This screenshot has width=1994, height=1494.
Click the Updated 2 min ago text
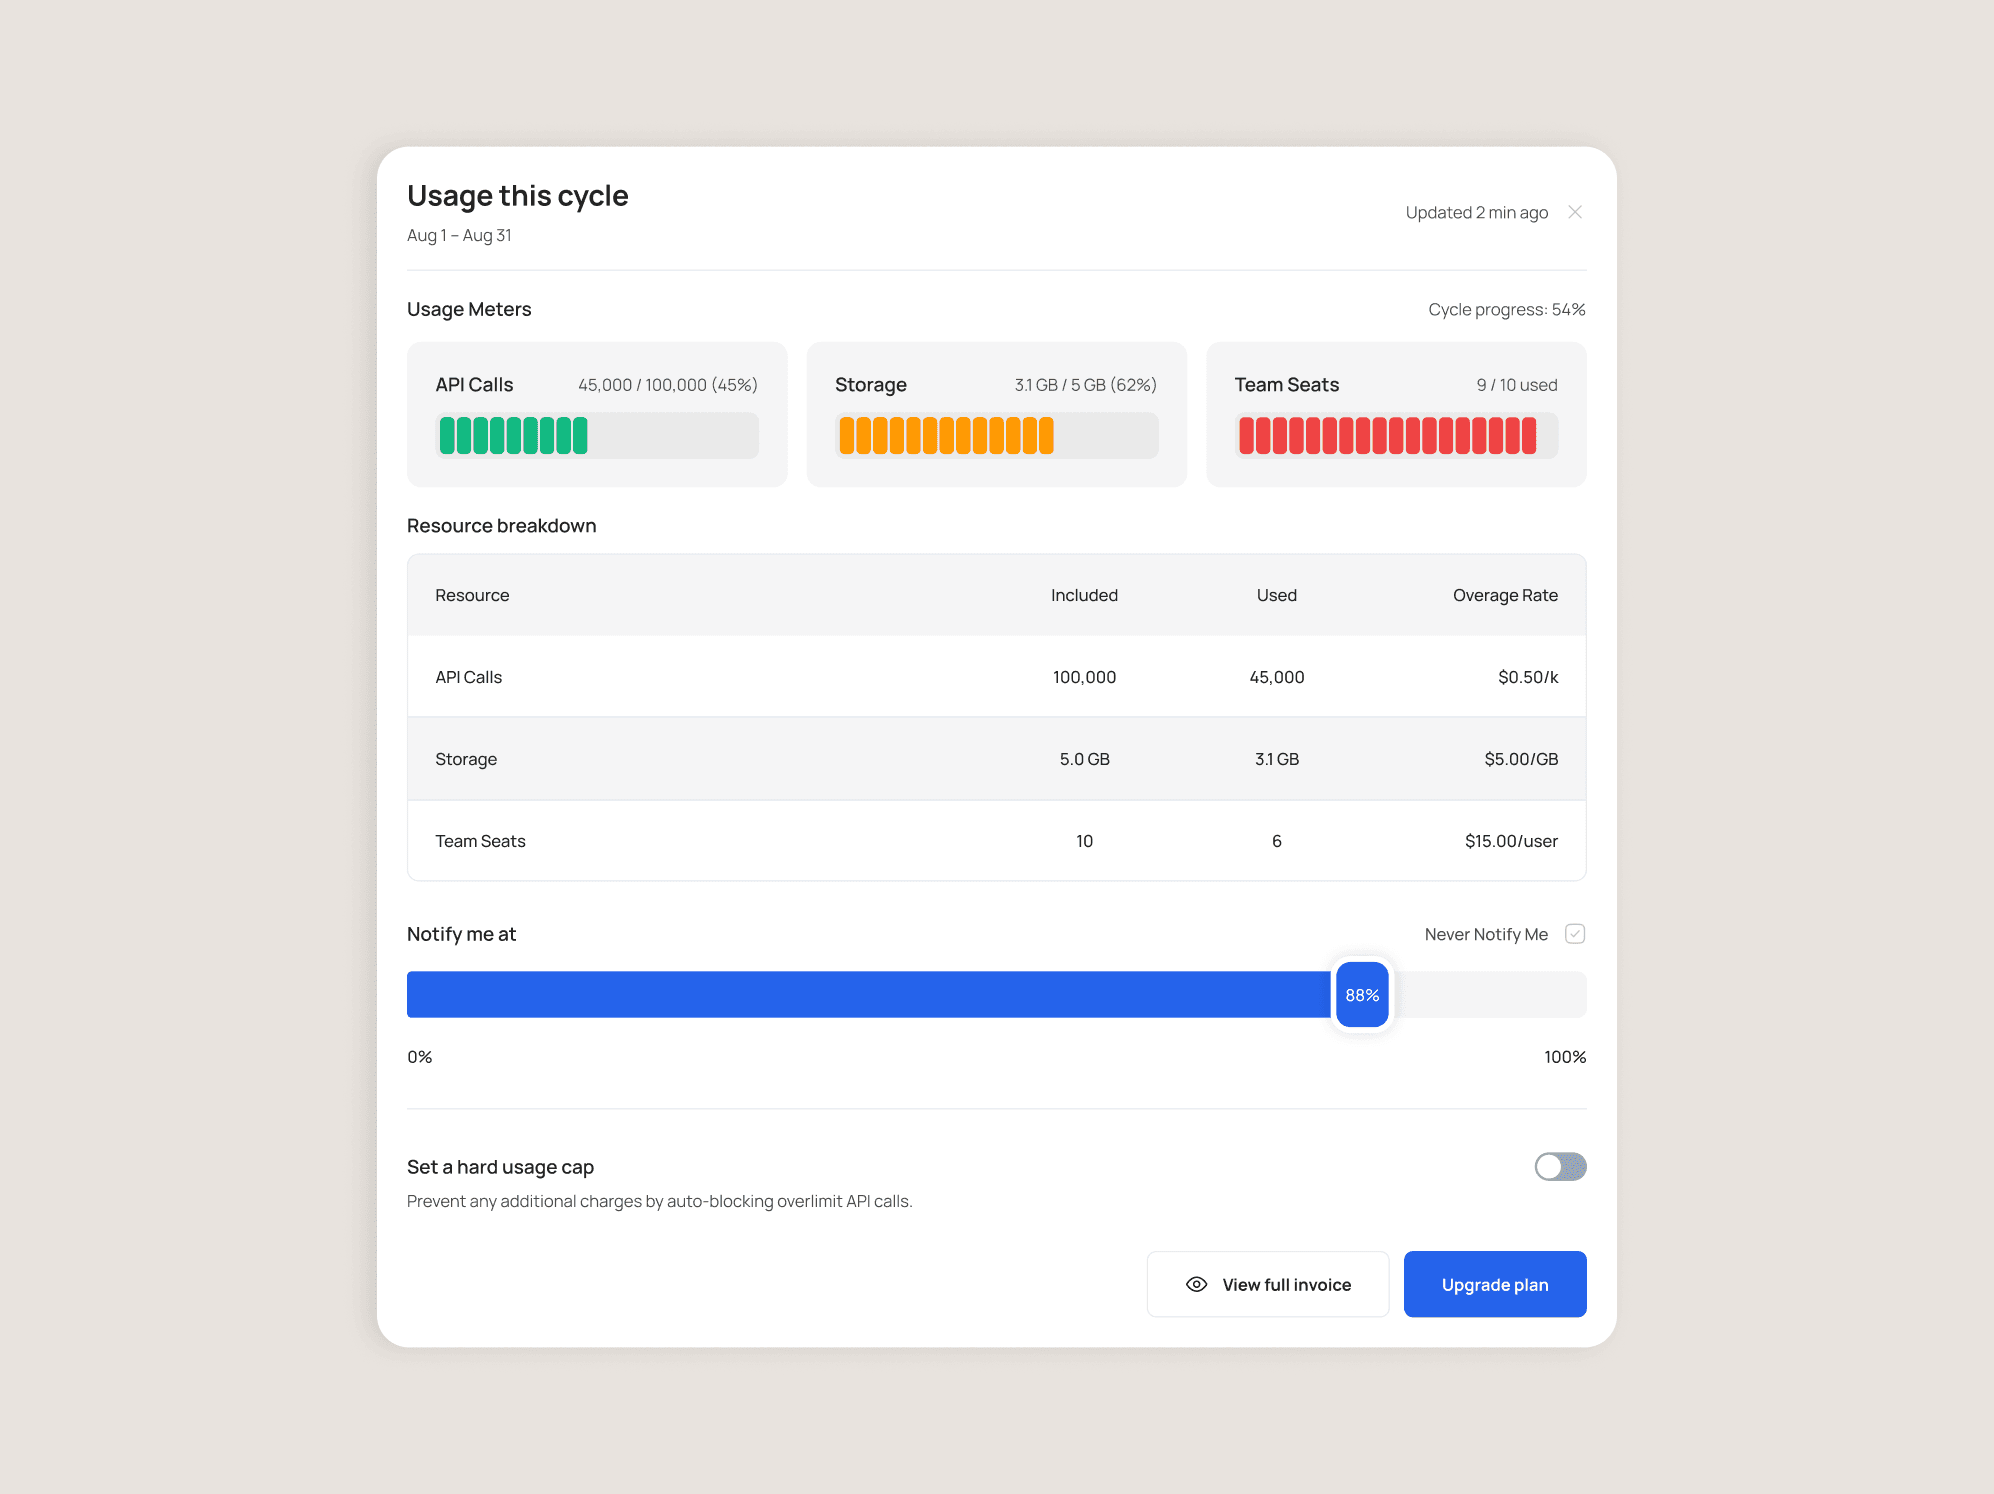pyautogui.click(x=1477, y=212)
